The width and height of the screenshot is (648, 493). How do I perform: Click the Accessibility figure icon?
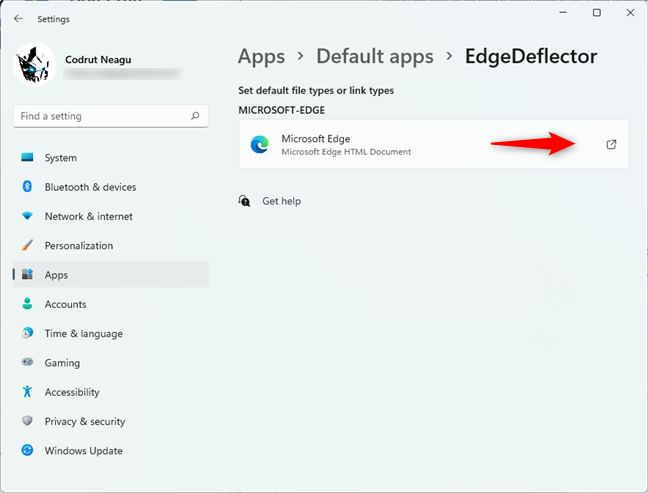tap(27, 391)
